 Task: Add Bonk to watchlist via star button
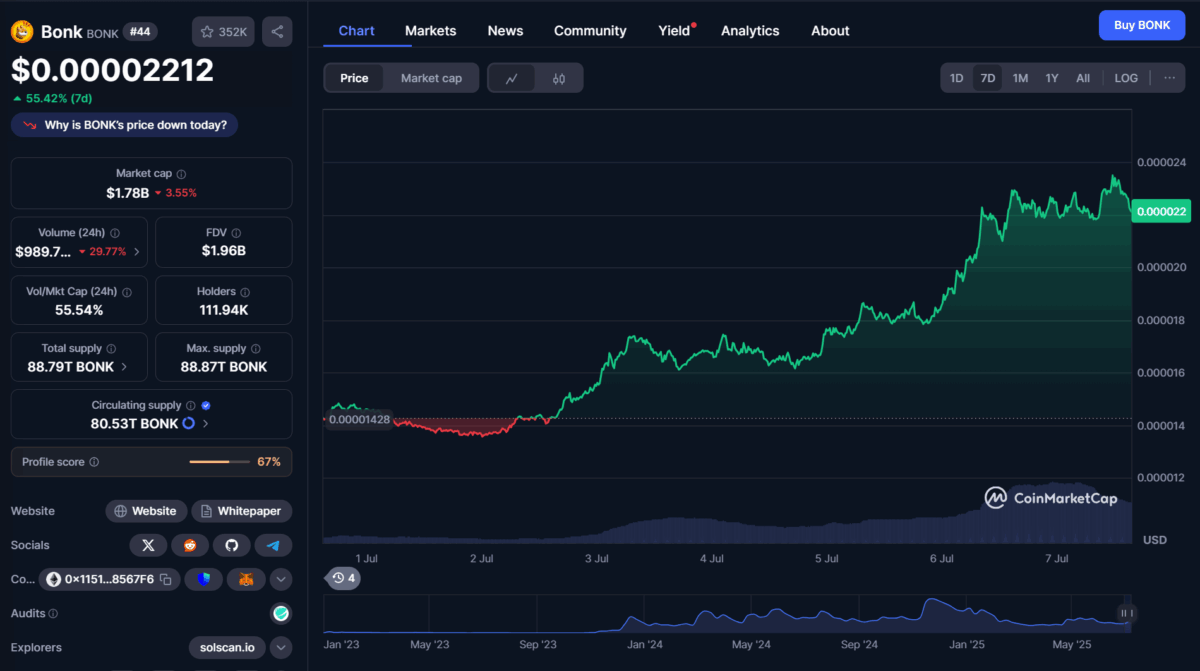[224, 32]
